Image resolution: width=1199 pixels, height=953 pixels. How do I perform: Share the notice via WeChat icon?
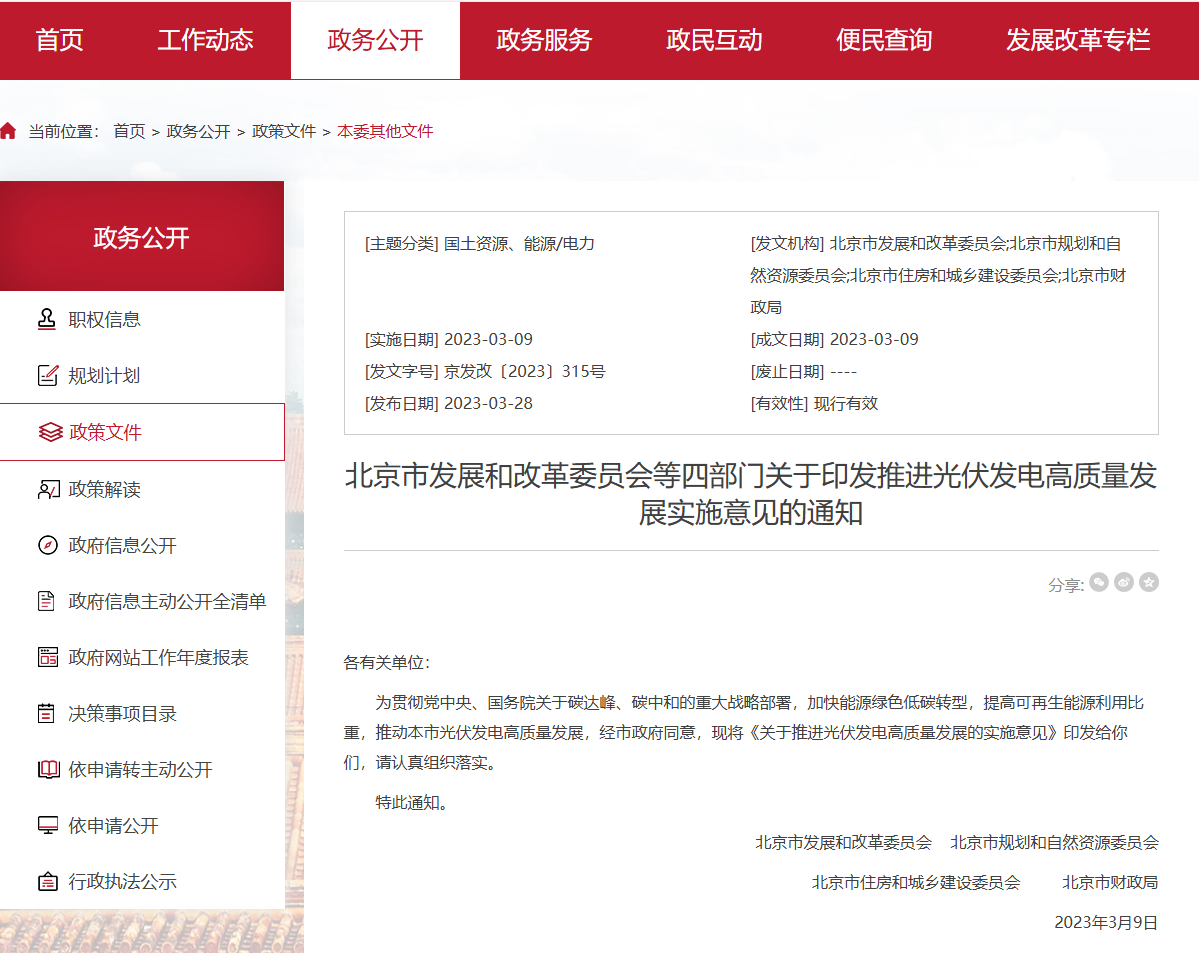1099,582
